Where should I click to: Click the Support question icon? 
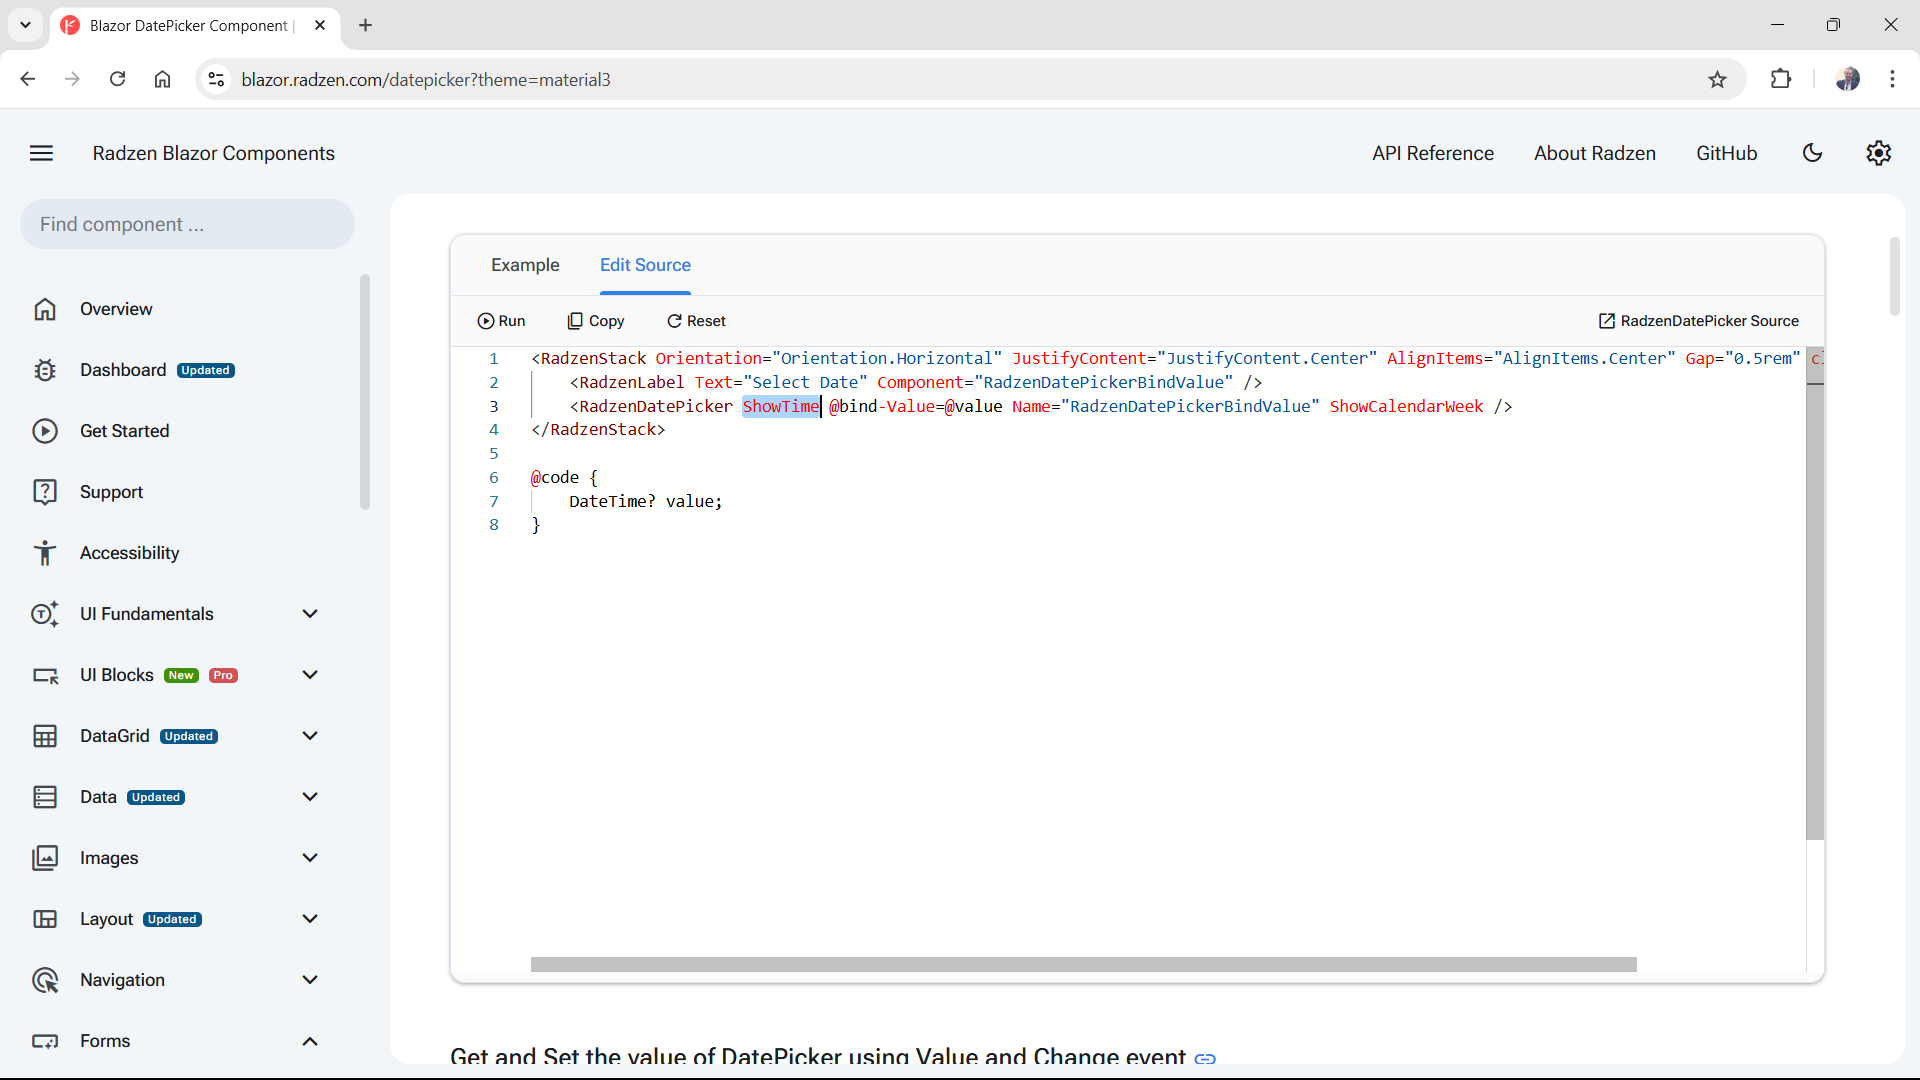click(45, 492)
